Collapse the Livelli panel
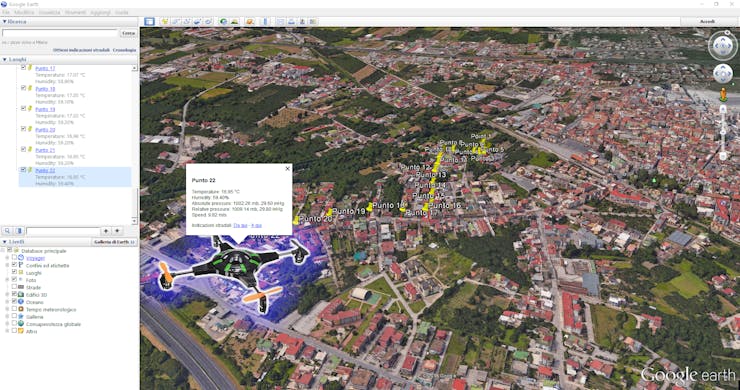This screenshot has height=390, width=740. pos(5,242)
